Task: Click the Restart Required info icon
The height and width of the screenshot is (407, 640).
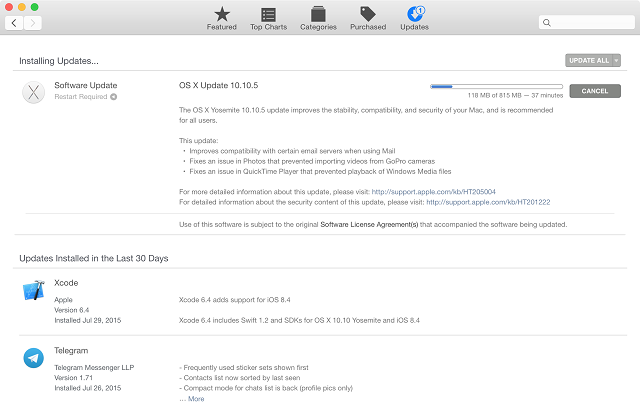Action: click(x=113, y=97)
